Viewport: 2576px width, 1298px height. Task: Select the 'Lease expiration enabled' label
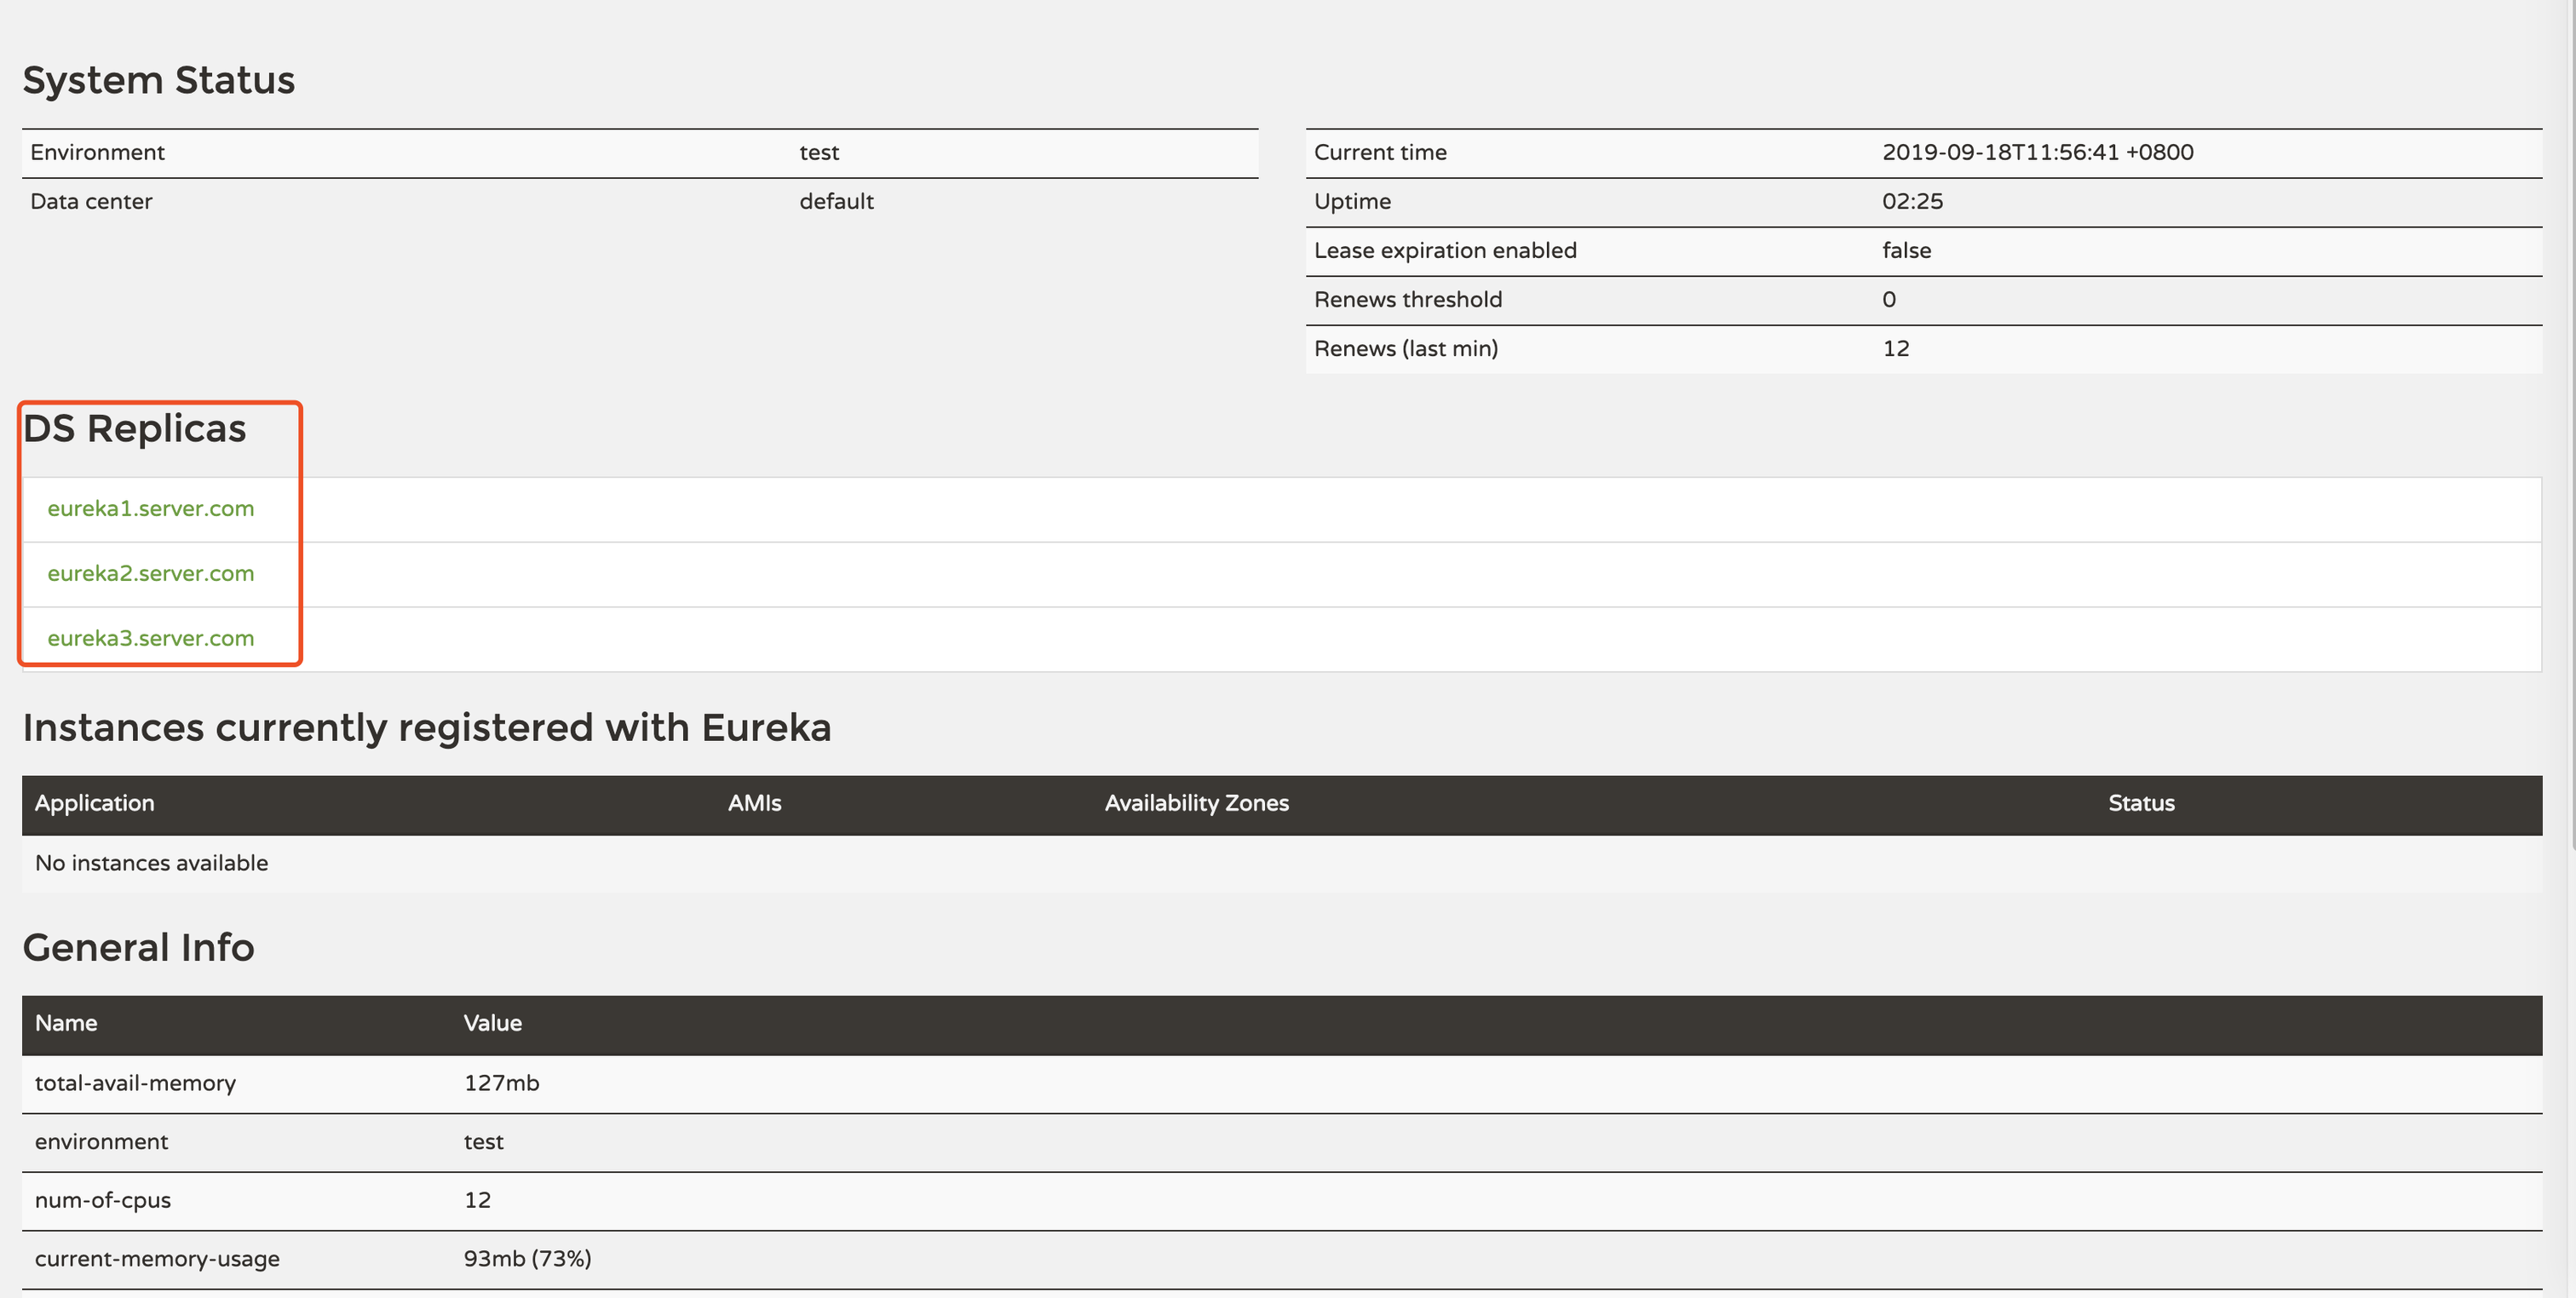click(1446, 250)
